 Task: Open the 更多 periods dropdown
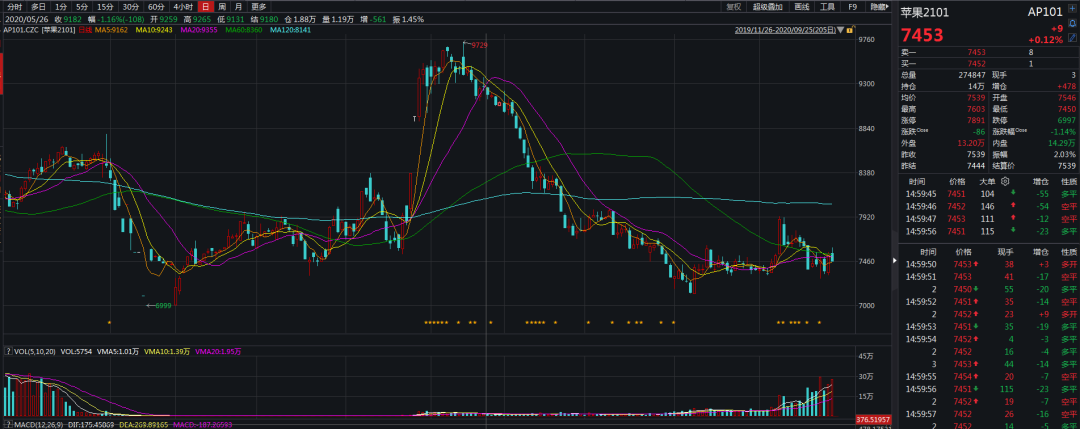tap(258, 7)
